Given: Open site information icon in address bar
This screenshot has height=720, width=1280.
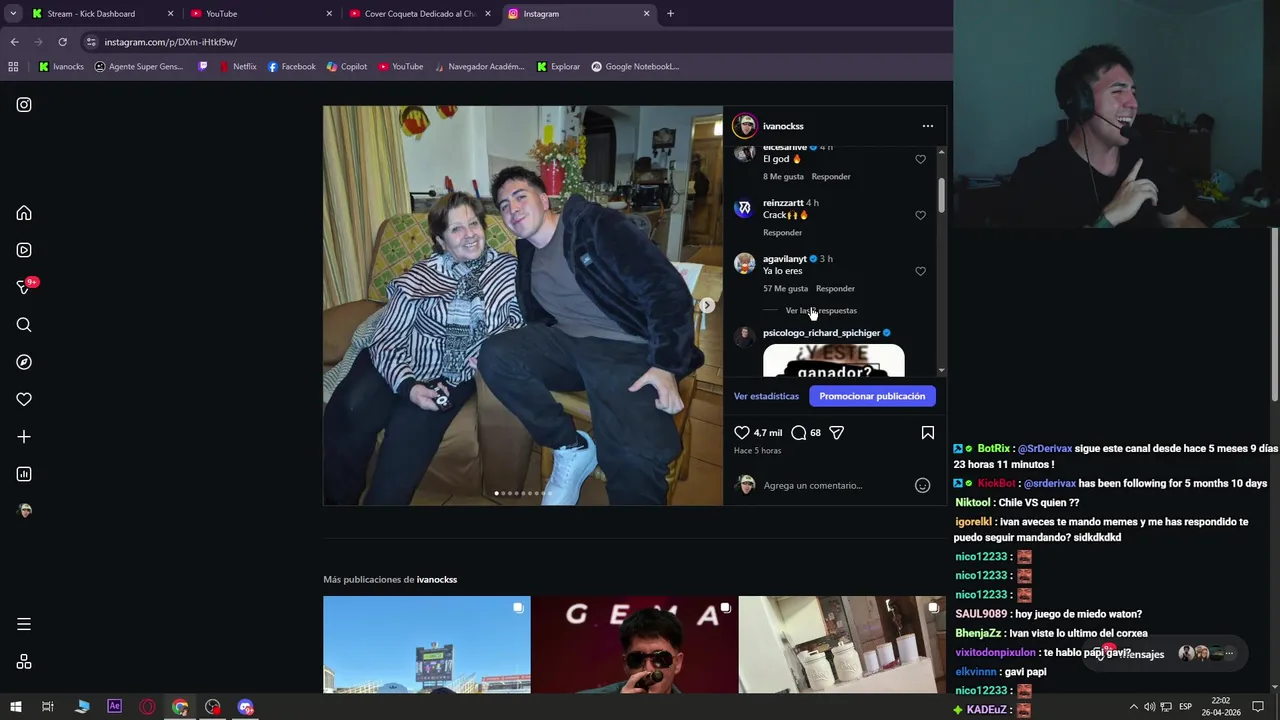Looking at the screenshot, I should [91, 42].
